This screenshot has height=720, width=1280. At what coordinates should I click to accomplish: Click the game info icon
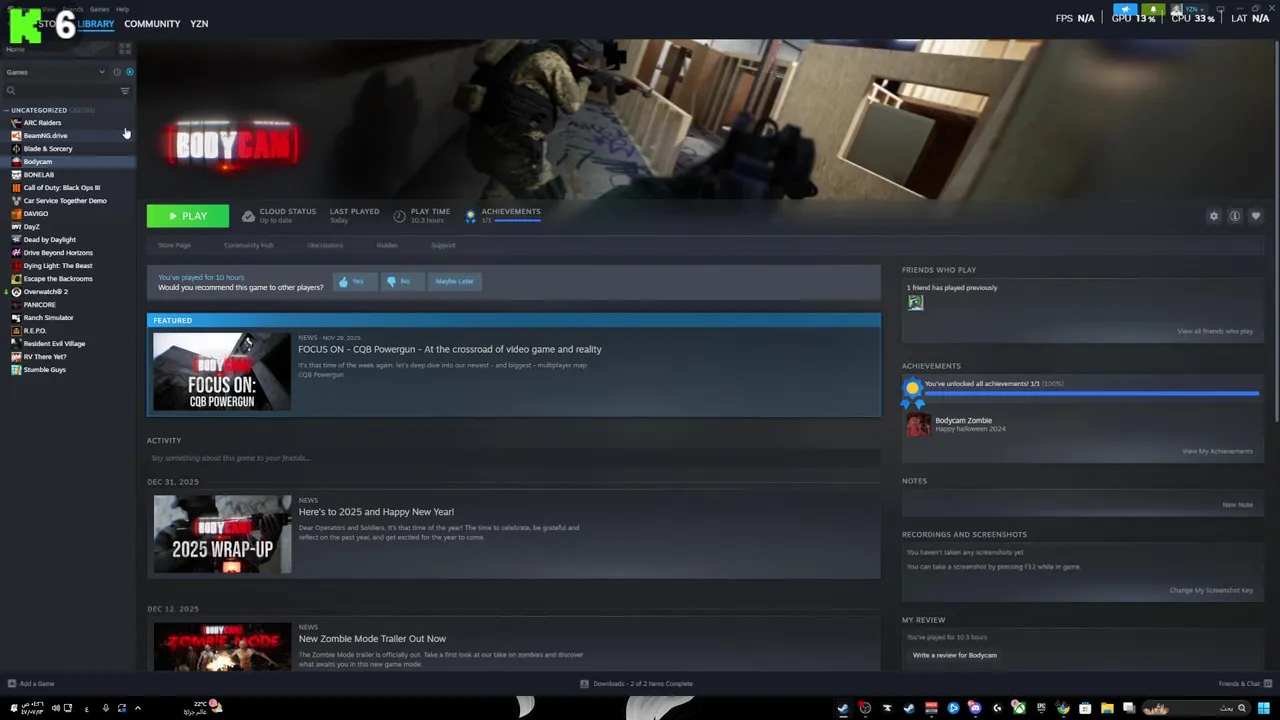coord(1235,216)
